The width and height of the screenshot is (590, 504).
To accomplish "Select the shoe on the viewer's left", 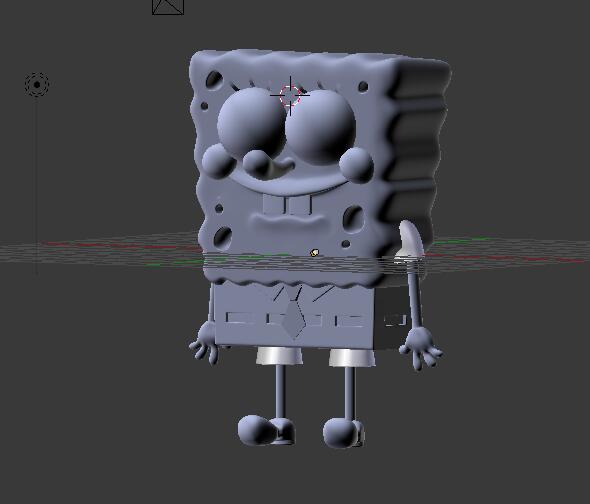I will [x=266, y=430].
